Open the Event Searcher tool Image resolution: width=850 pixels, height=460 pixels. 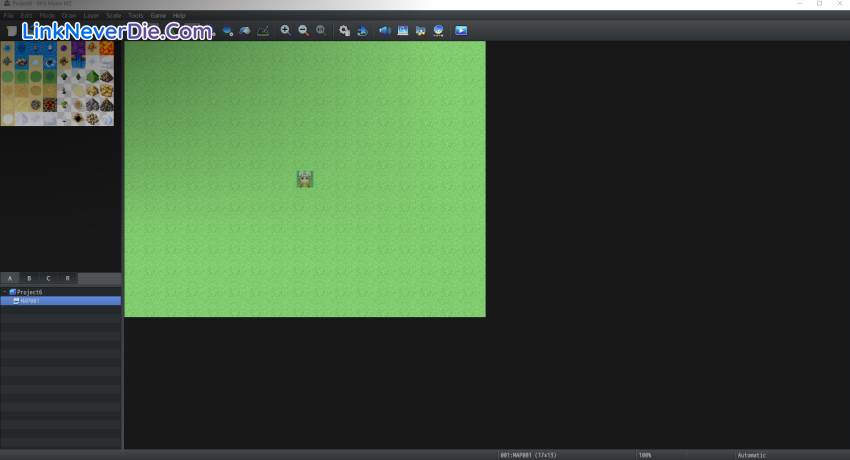click(403, 31)
